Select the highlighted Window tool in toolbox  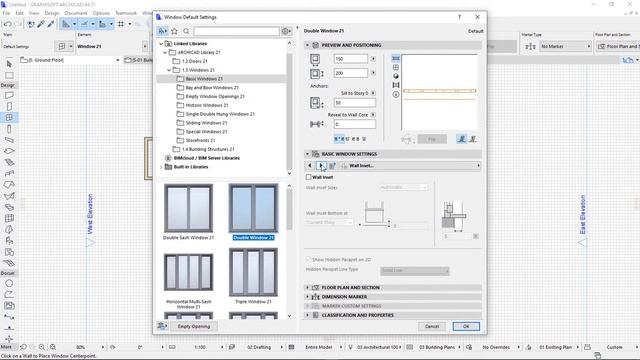coord(9,118)
